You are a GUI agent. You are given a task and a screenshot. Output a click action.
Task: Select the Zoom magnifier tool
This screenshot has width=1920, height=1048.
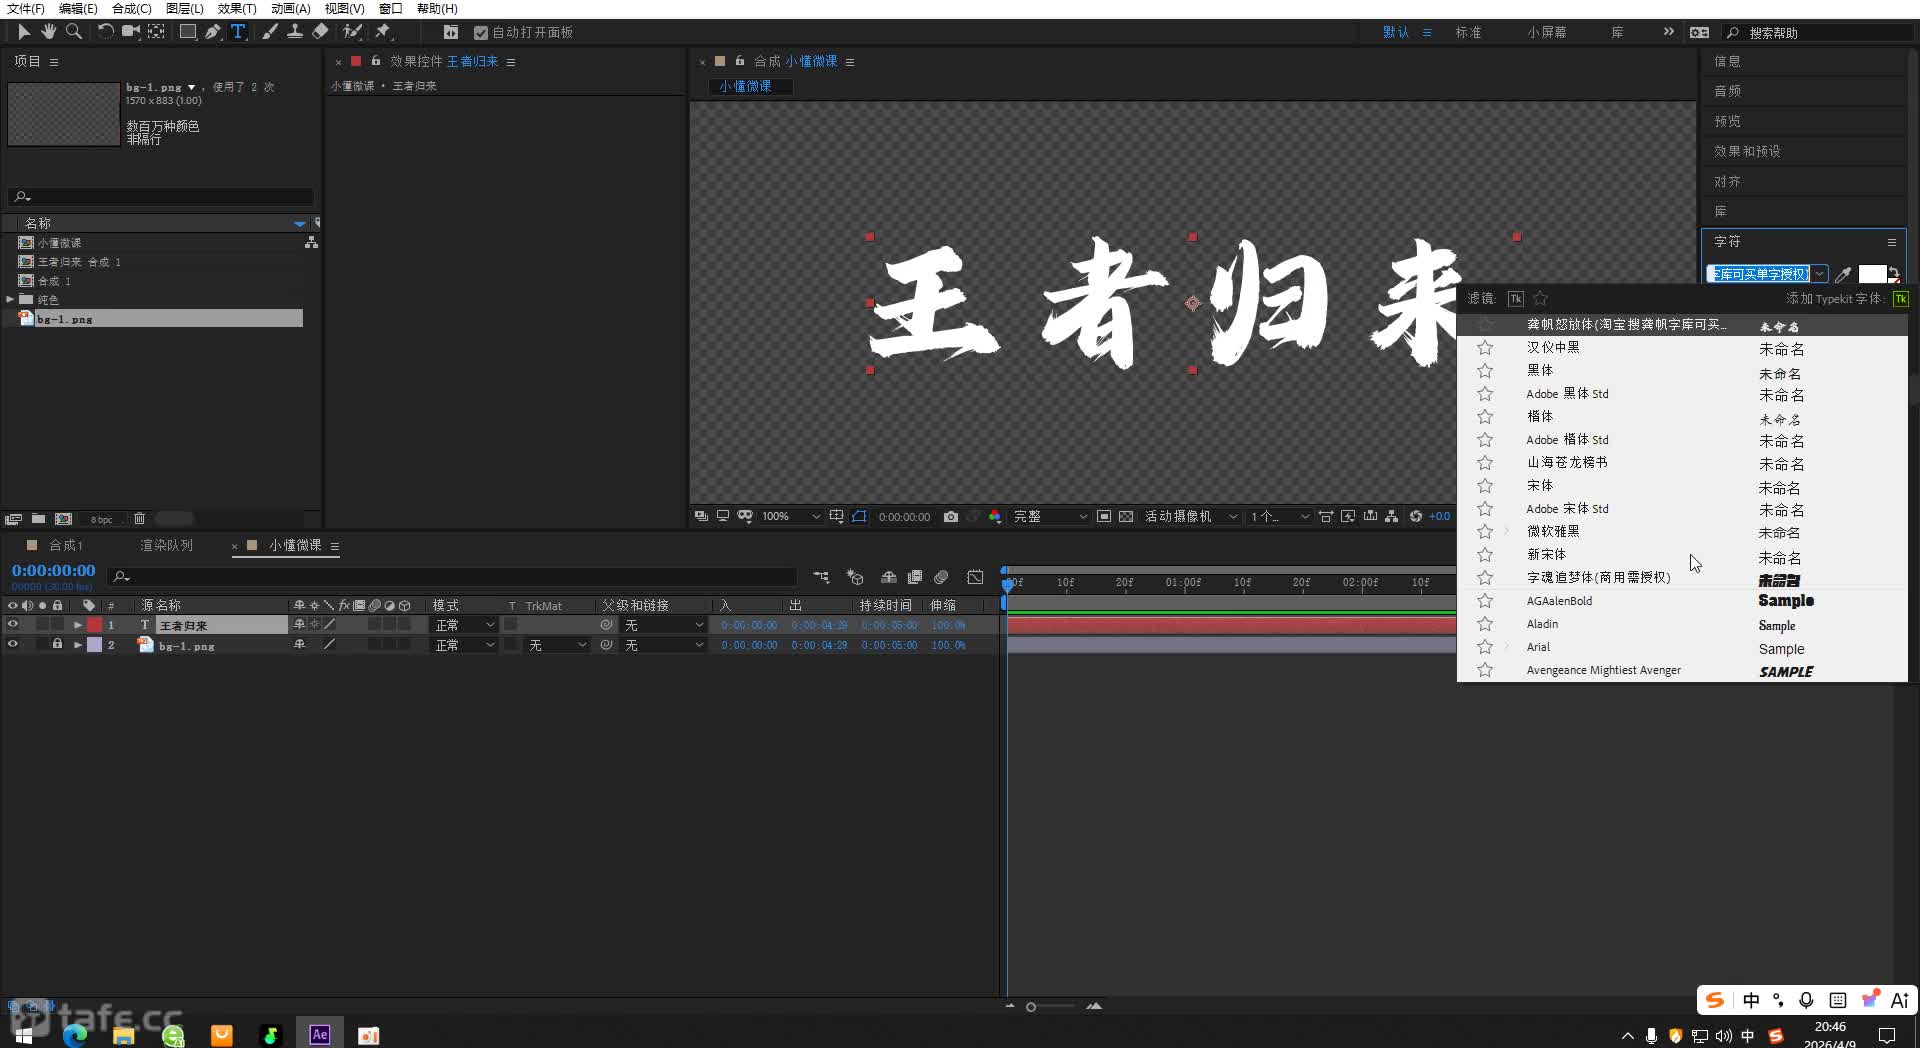pyautogui.click(x=74, y=32)
